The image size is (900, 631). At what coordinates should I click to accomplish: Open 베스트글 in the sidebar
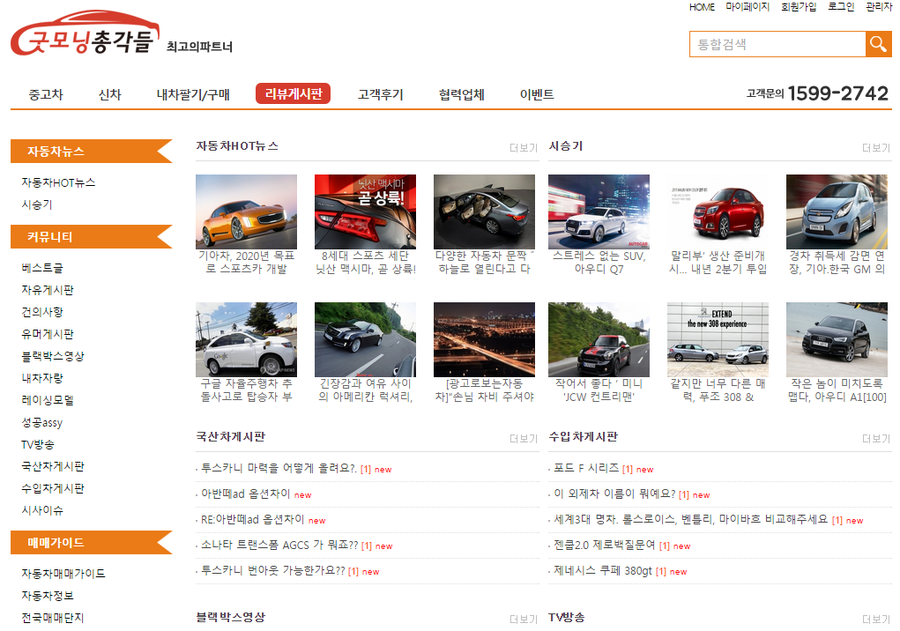42,268
